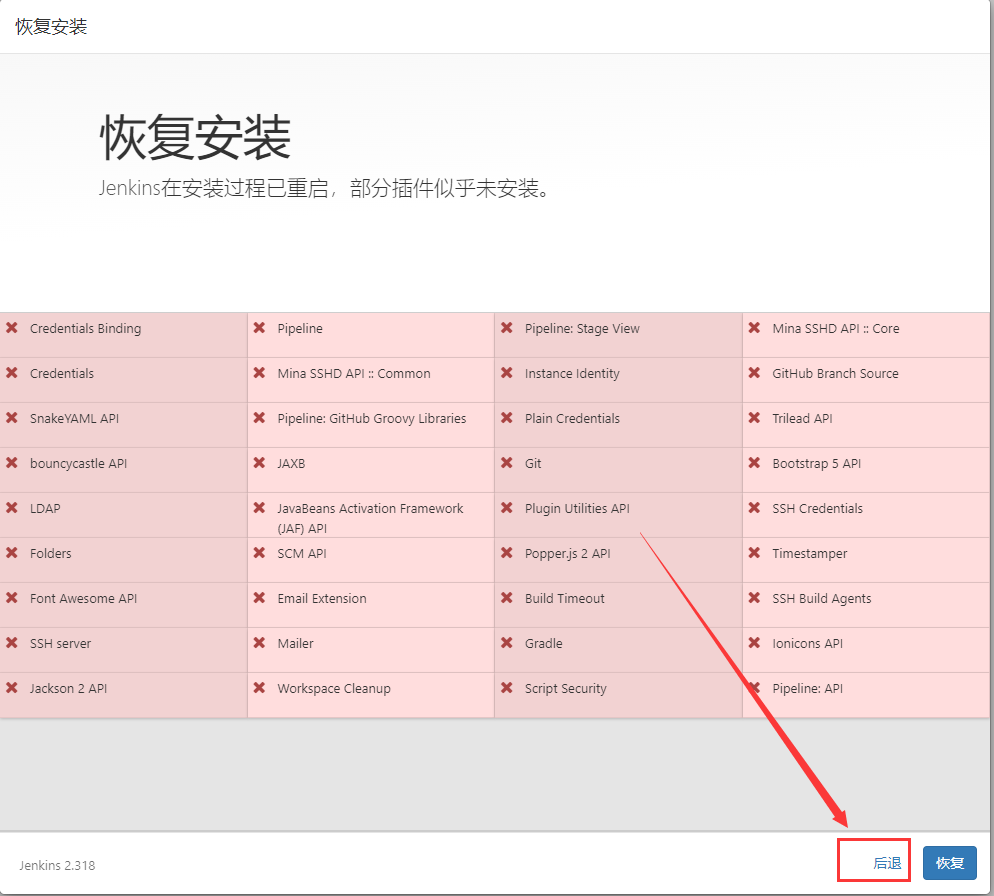Click the small 恢复安装 dialog title
994x896 pixels.
51,27
